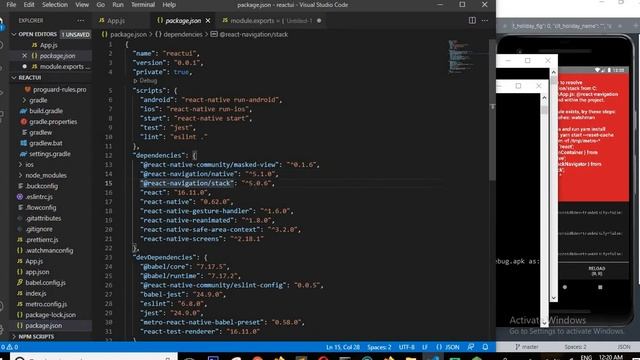This screenshot has width=640, height=360.
Task: Tap RELOAD on the emulator error screen
Action: pyautogui.click(x=596, y=271)
